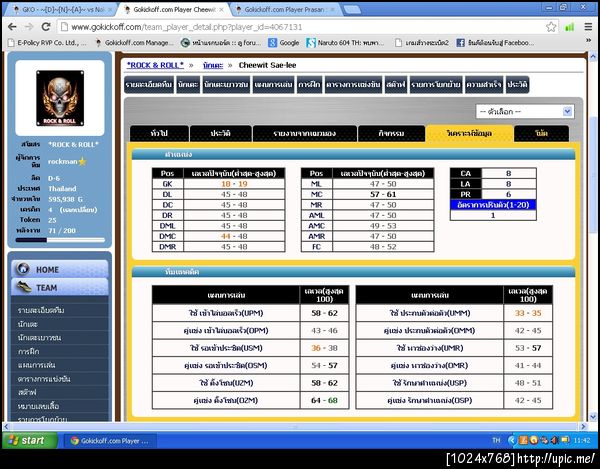The height and width of the screenshot is (469, 600).
Task: Click the (UPM) tactic row label
Action: tap(226, 313)
